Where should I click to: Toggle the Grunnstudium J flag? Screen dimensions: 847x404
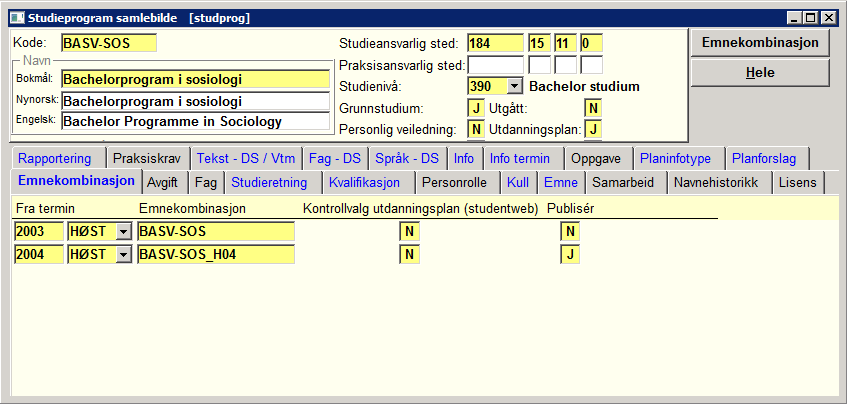click(476, 109)
